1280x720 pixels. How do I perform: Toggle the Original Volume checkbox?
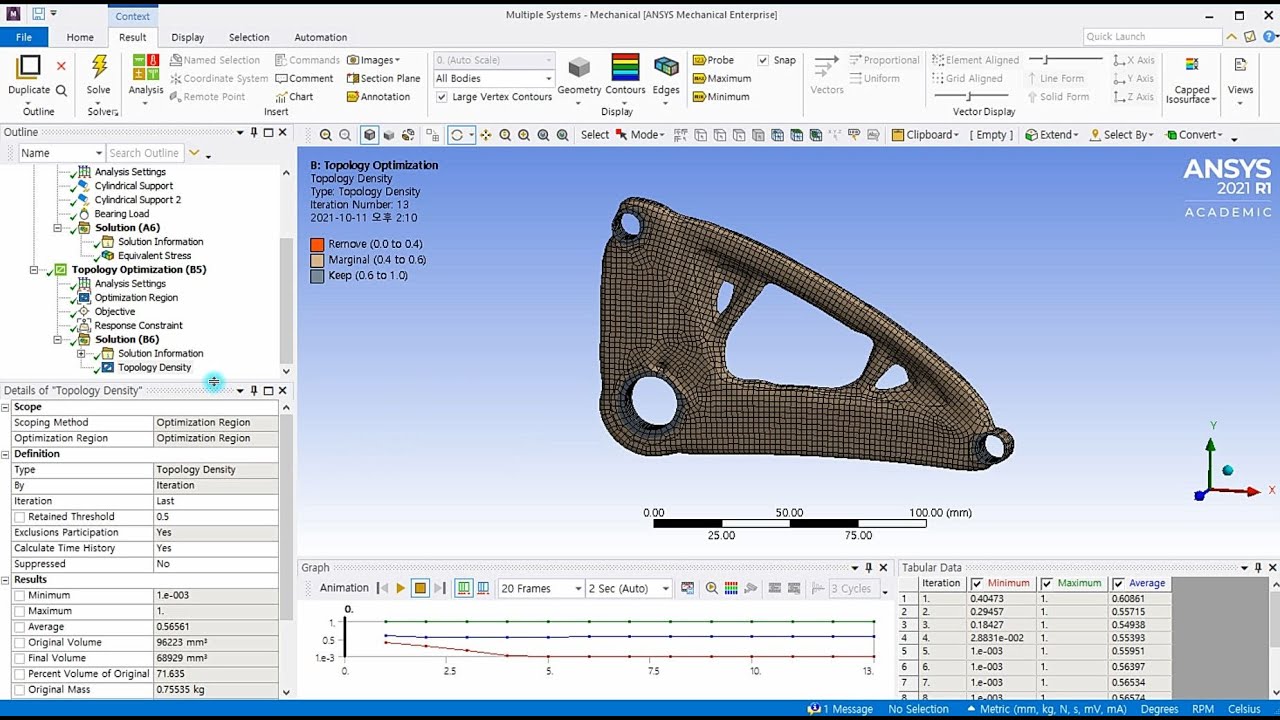click(20, 642)
